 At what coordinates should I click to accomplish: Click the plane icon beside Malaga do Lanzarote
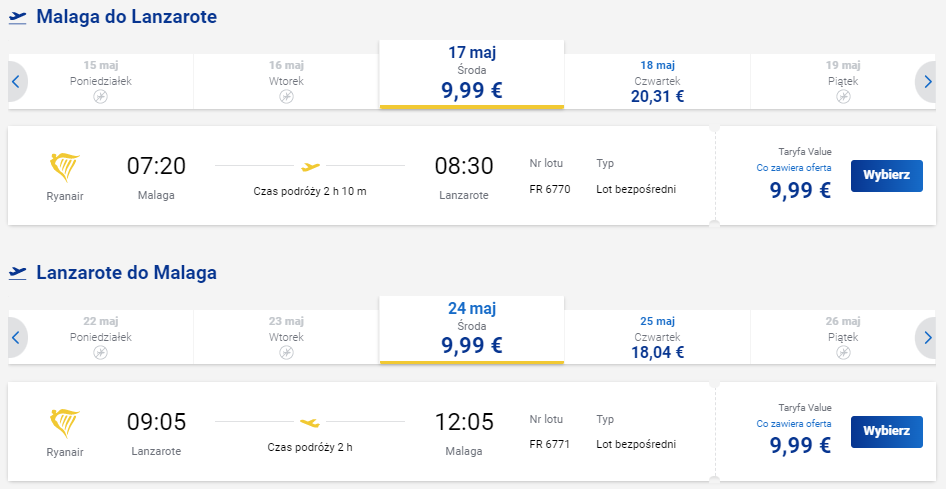18,17
